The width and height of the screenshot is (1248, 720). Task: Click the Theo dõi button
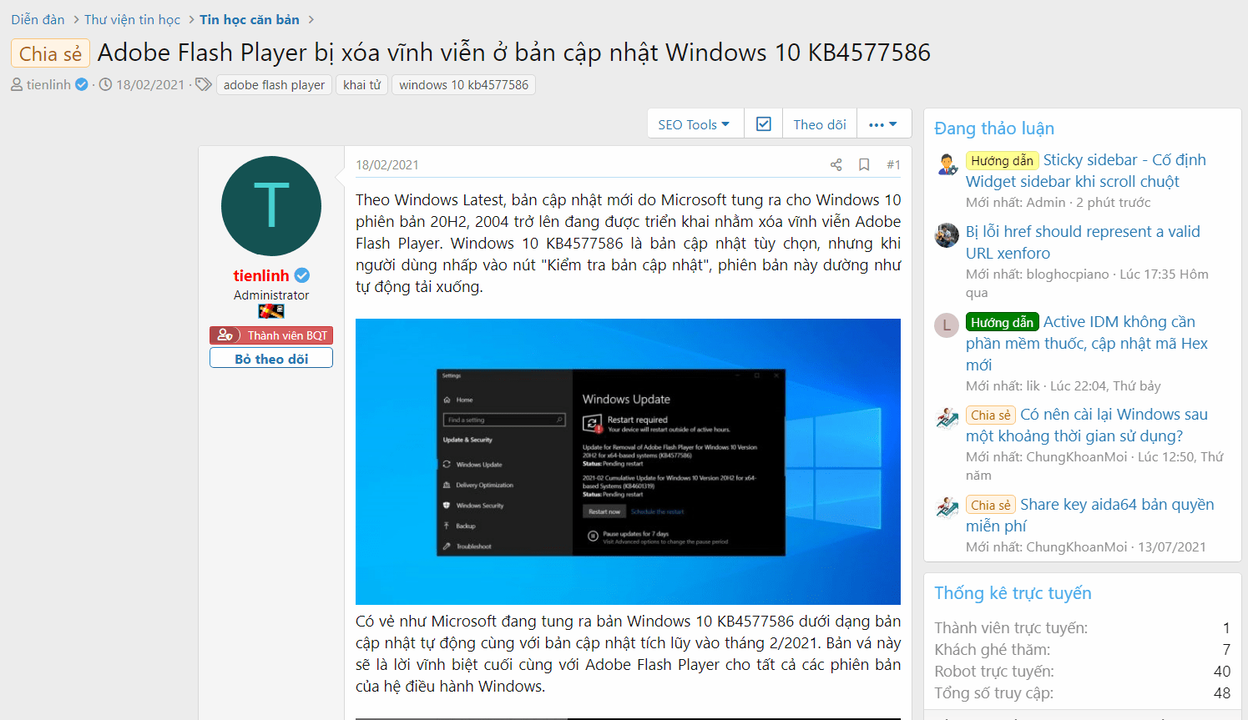[820, 124]
